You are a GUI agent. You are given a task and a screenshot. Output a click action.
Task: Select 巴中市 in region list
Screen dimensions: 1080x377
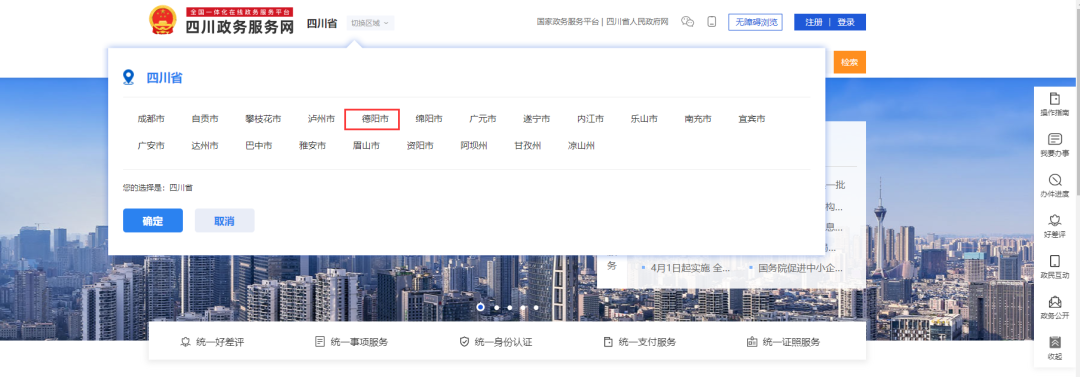click(x=258, y=145)
